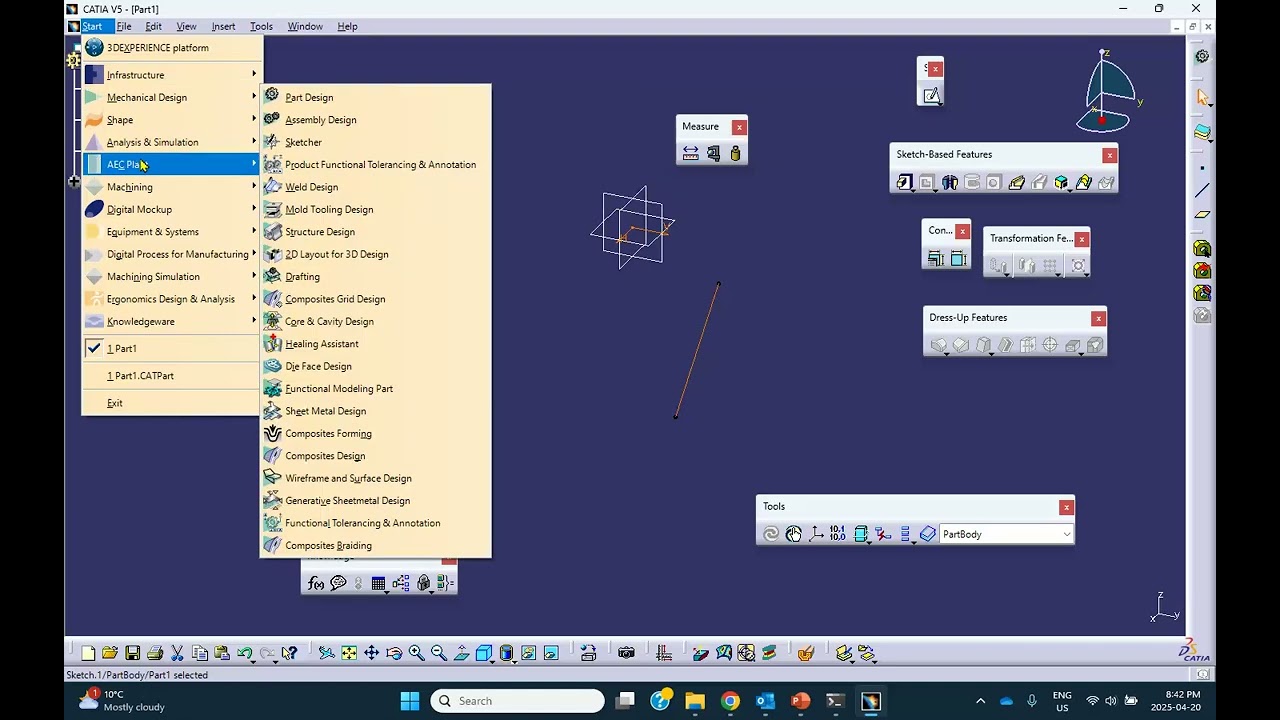
Task: Open the Measure Inertia tool
Action: (735, 153)
